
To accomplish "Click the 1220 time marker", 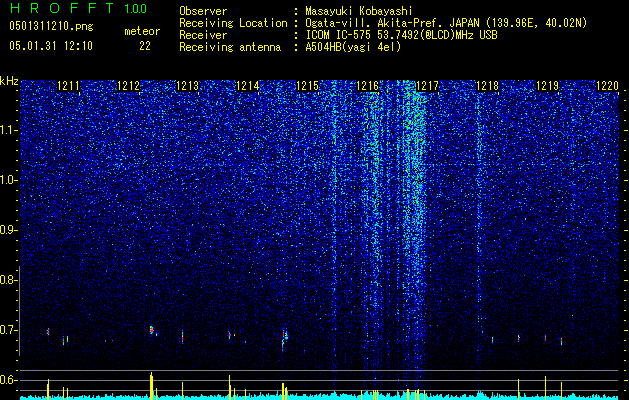I will (607, 86).
